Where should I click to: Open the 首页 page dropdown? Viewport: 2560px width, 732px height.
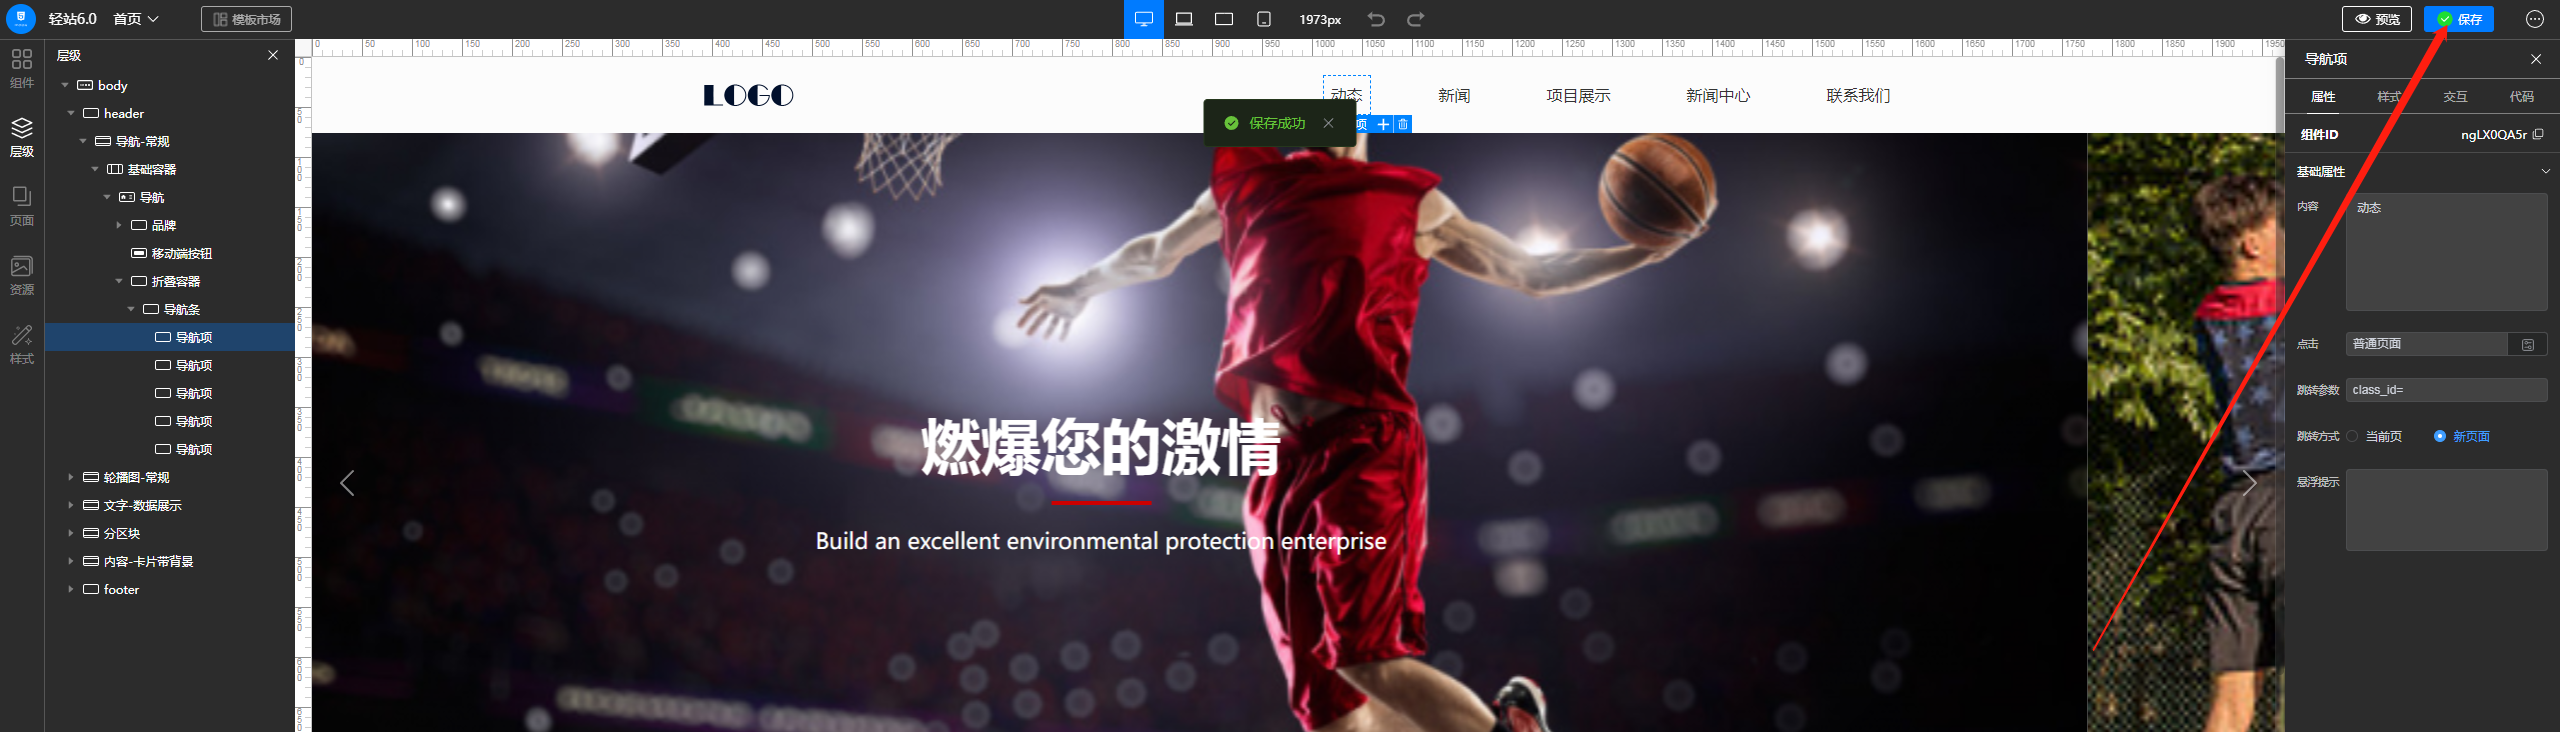coord(136,19)
